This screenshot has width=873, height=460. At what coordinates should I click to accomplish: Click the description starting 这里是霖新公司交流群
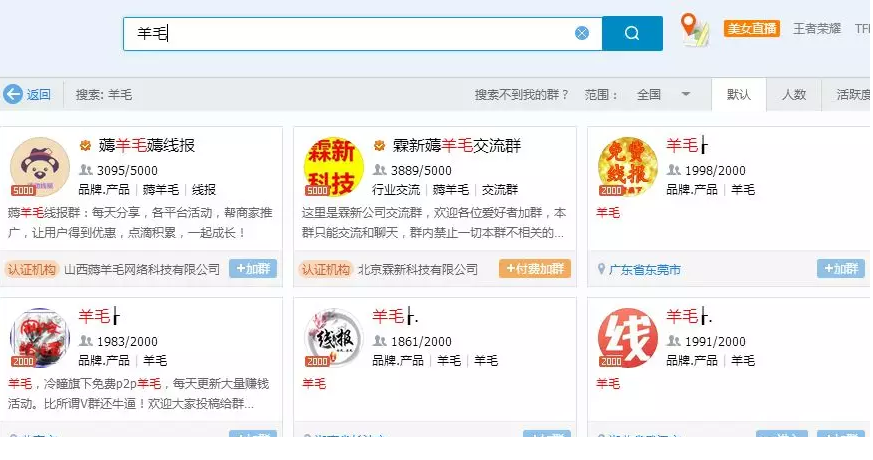(434, 223)
